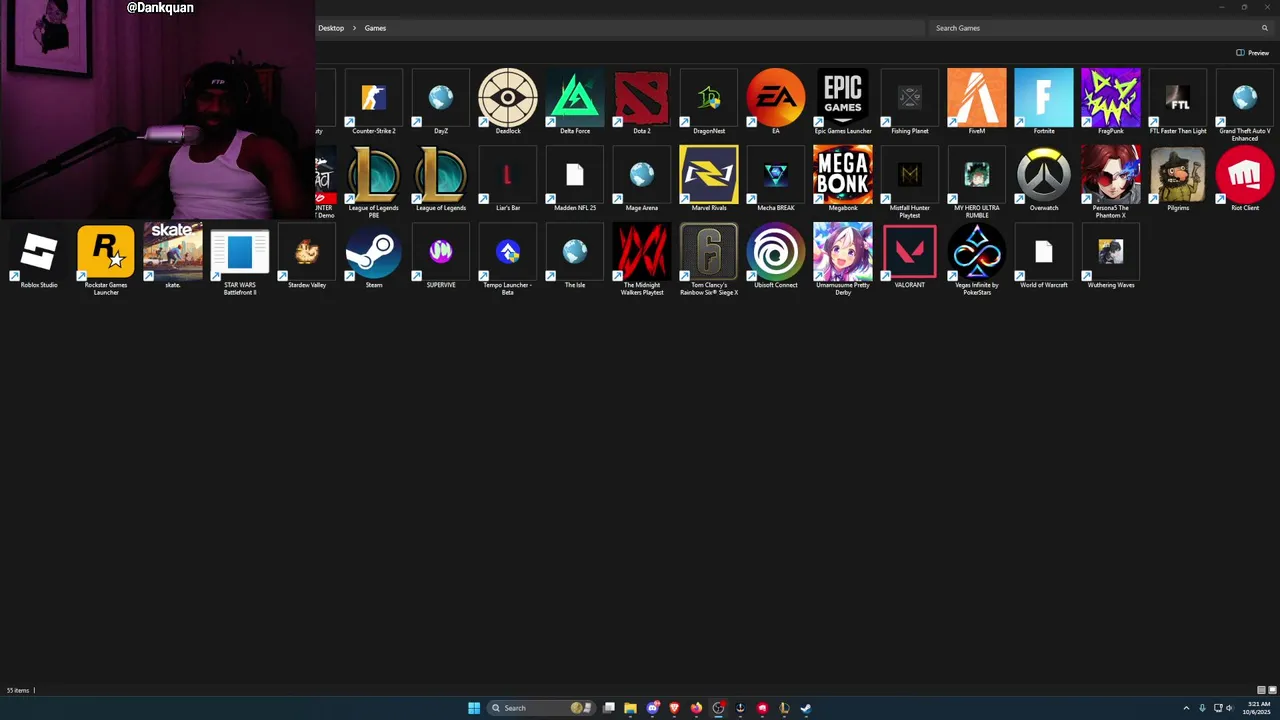Click Games breadcrumb segment
The width and height of the screenshot is (1280, 720).
click(375, 28)
